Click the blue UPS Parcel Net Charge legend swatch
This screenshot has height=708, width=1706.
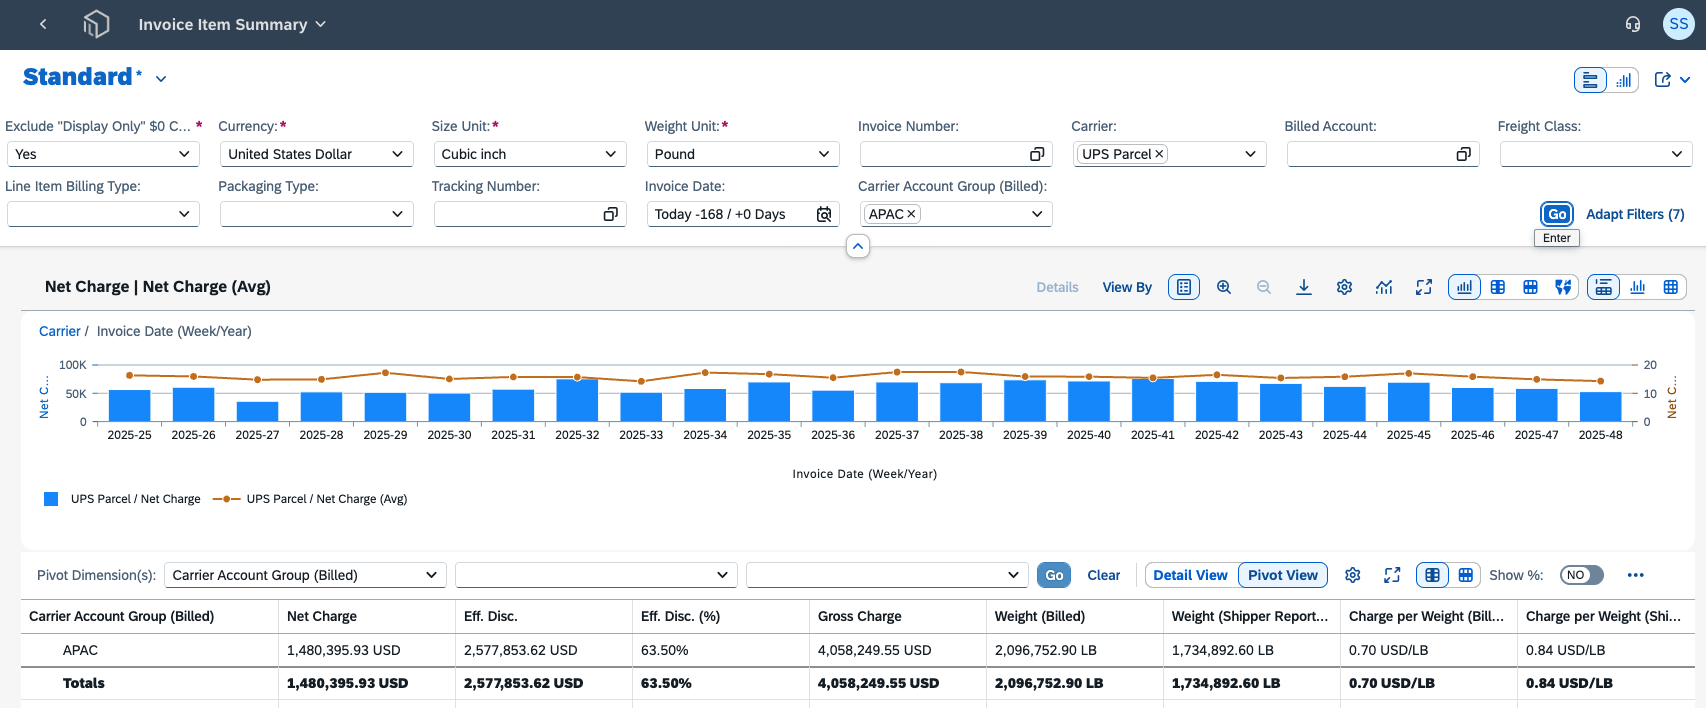(51, 499)
